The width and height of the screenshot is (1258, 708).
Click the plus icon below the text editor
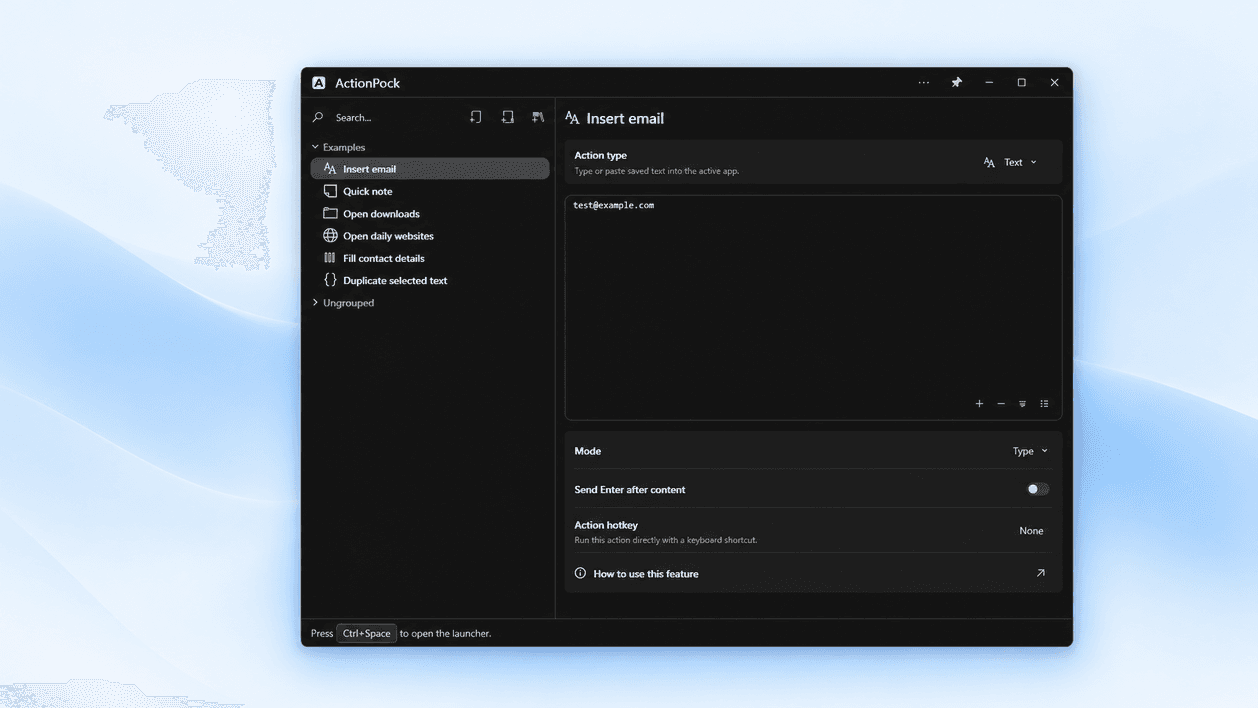(x=979, y=404)
